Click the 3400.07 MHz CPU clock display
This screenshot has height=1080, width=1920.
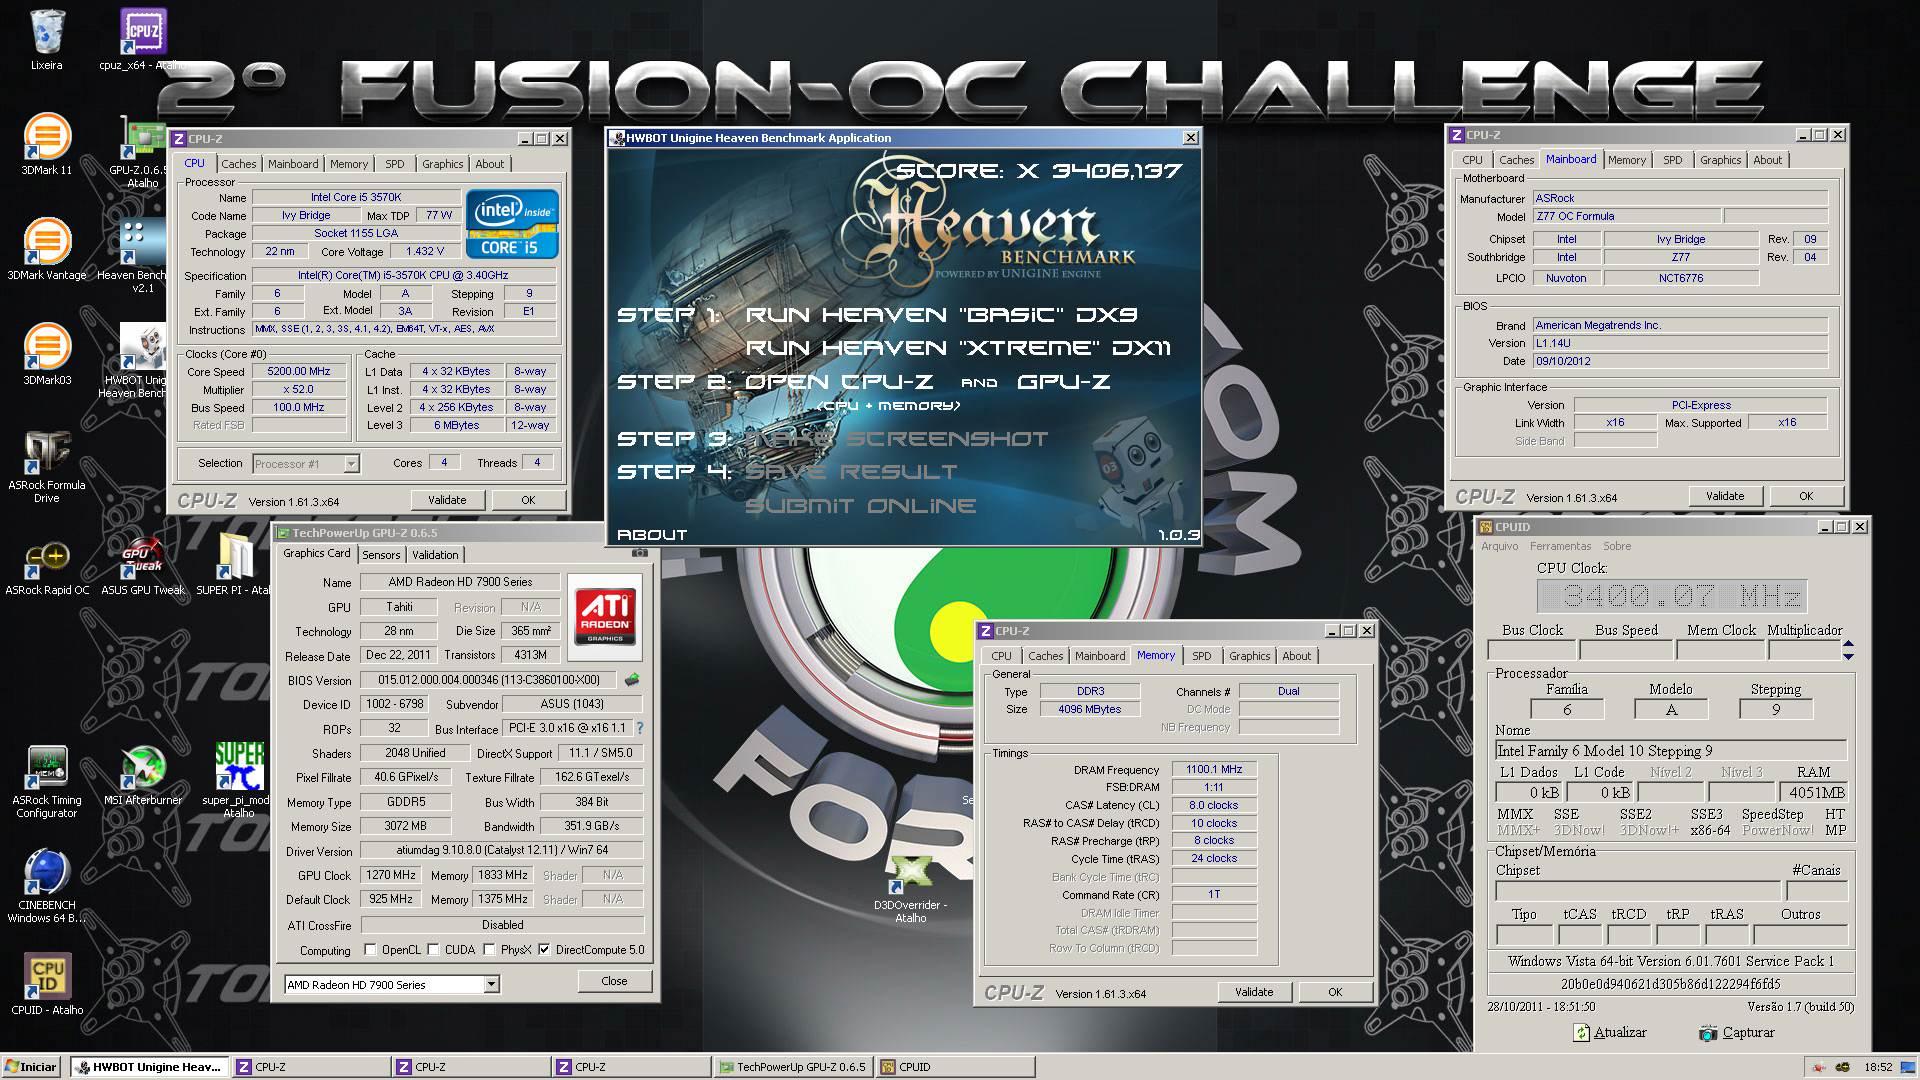click(1671, 597)
